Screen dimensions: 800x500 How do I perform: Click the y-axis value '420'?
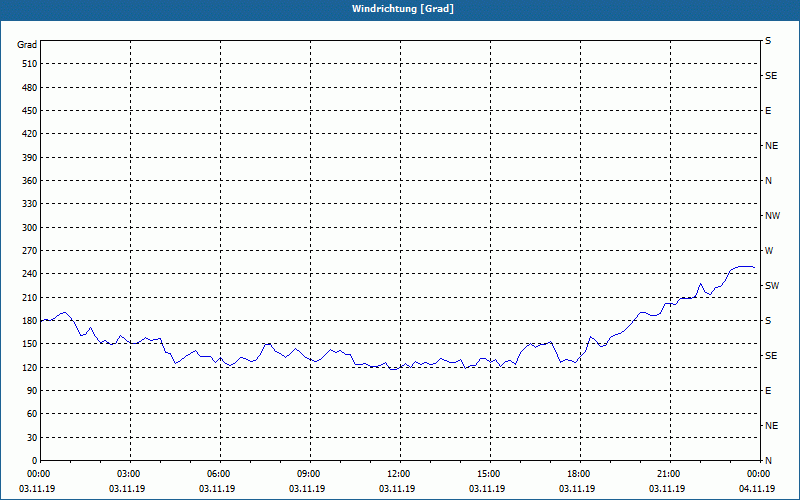pos(30,134)
